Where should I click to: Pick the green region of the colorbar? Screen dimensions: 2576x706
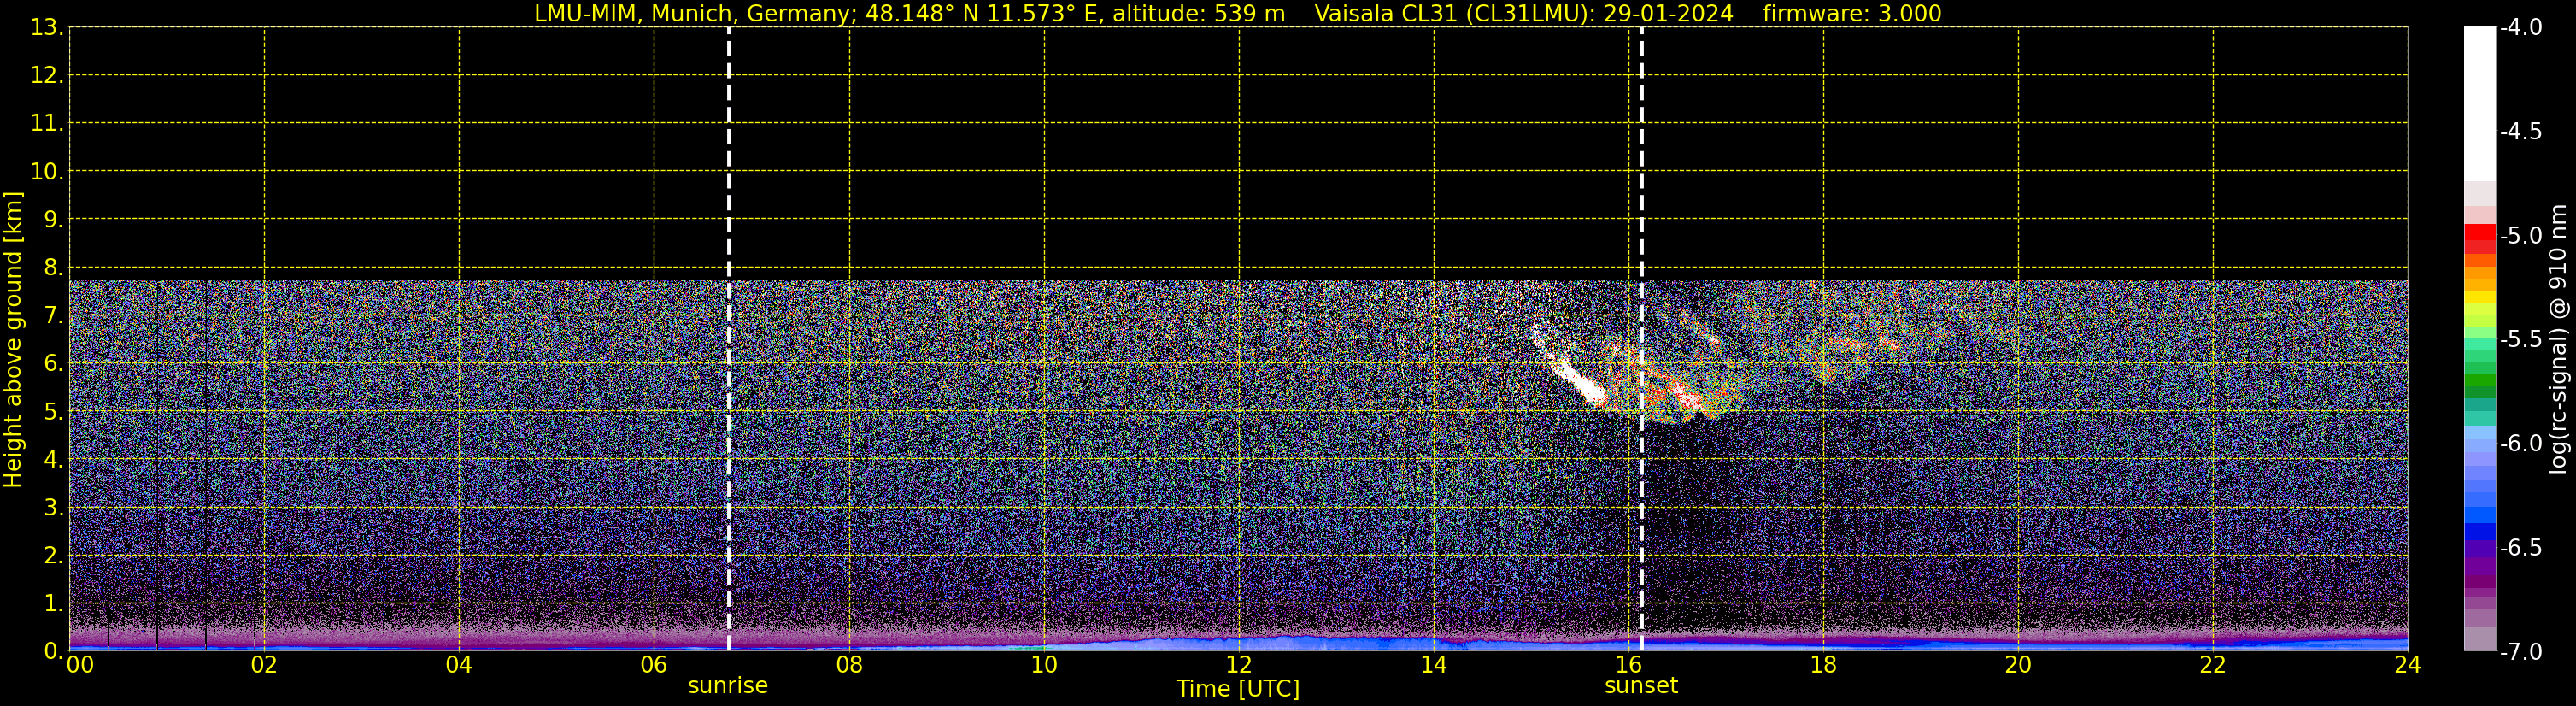(x=2479, y=382)
